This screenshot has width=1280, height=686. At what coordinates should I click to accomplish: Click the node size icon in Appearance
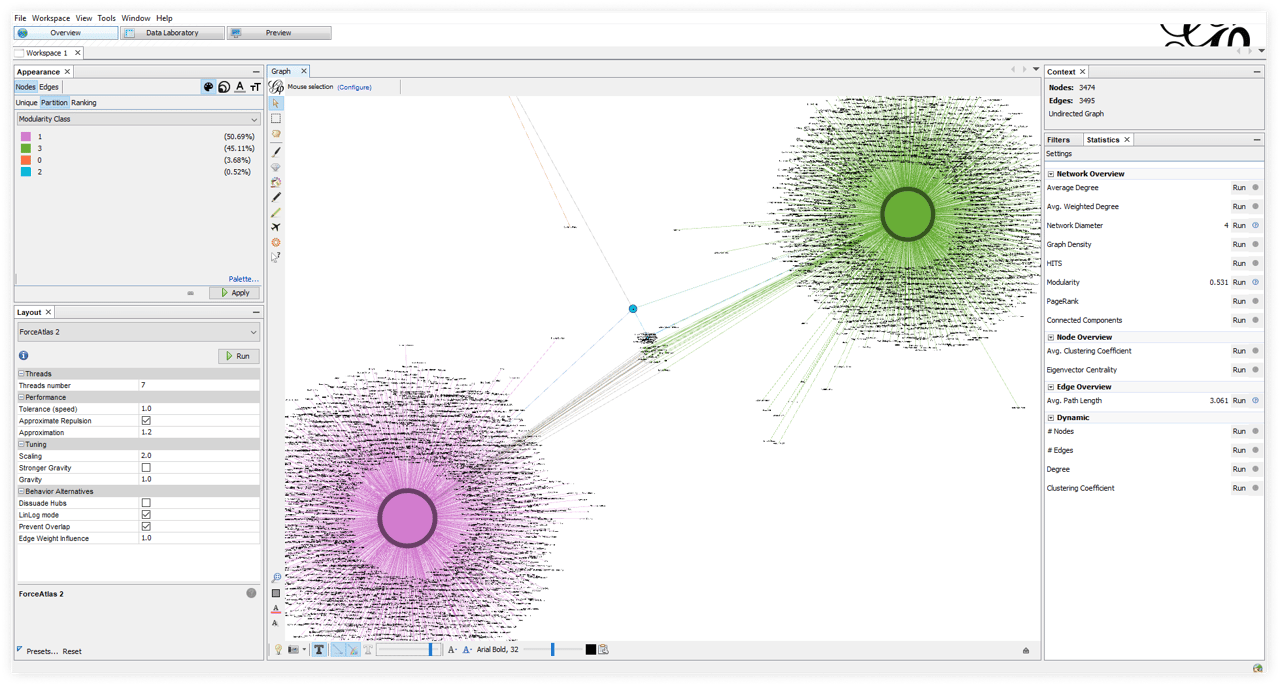pyautogui.click(x=224, y=87)
